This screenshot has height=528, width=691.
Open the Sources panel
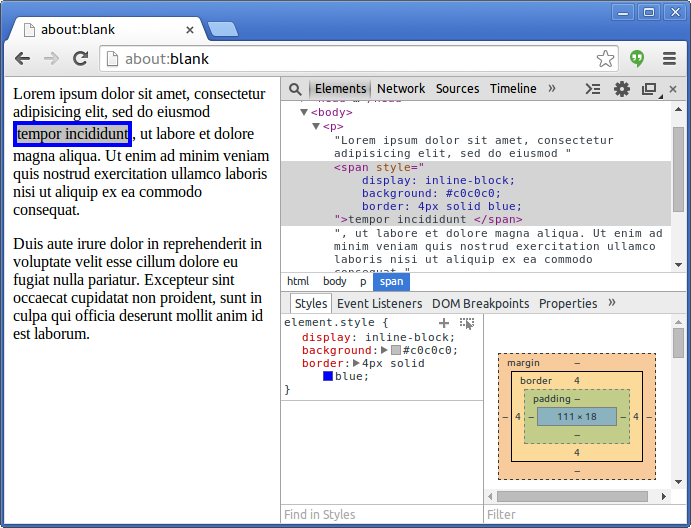457,89
